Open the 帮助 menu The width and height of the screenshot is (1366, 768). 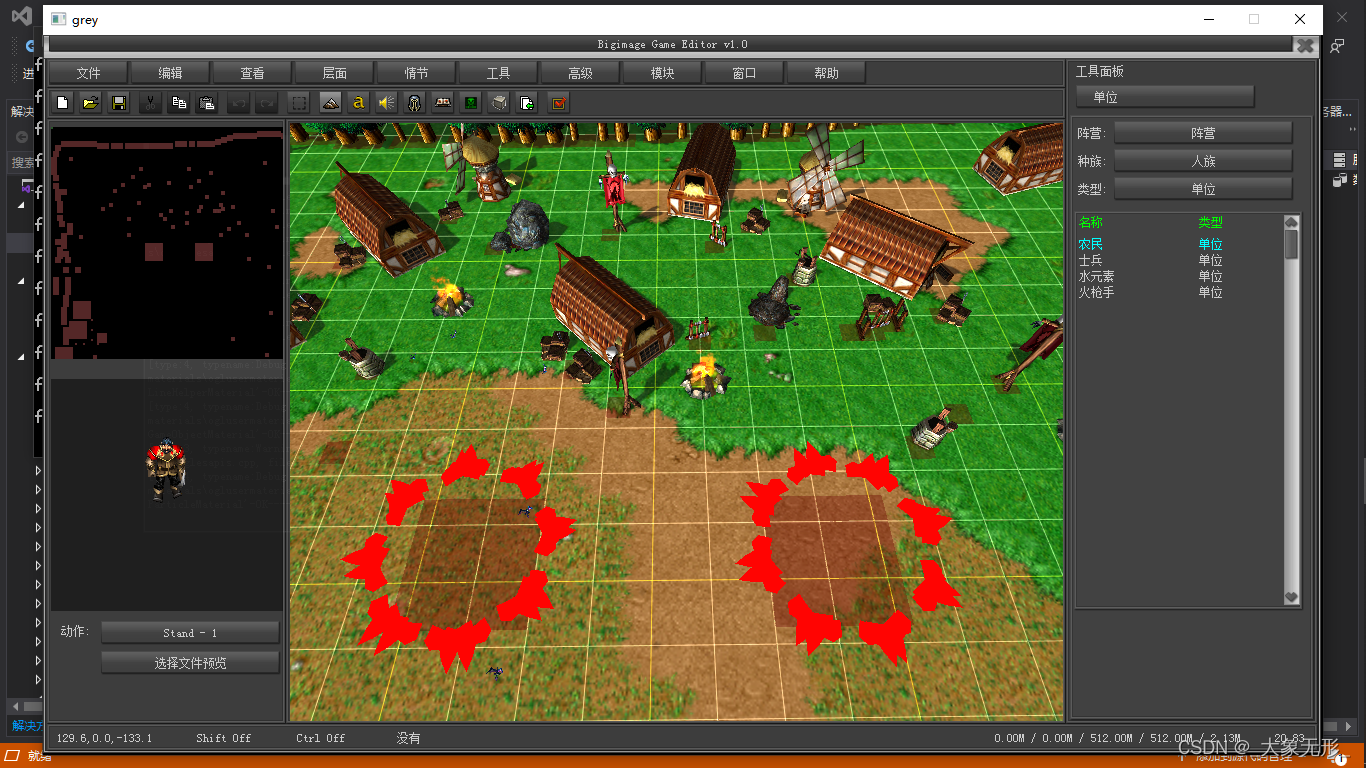point(827,73)
